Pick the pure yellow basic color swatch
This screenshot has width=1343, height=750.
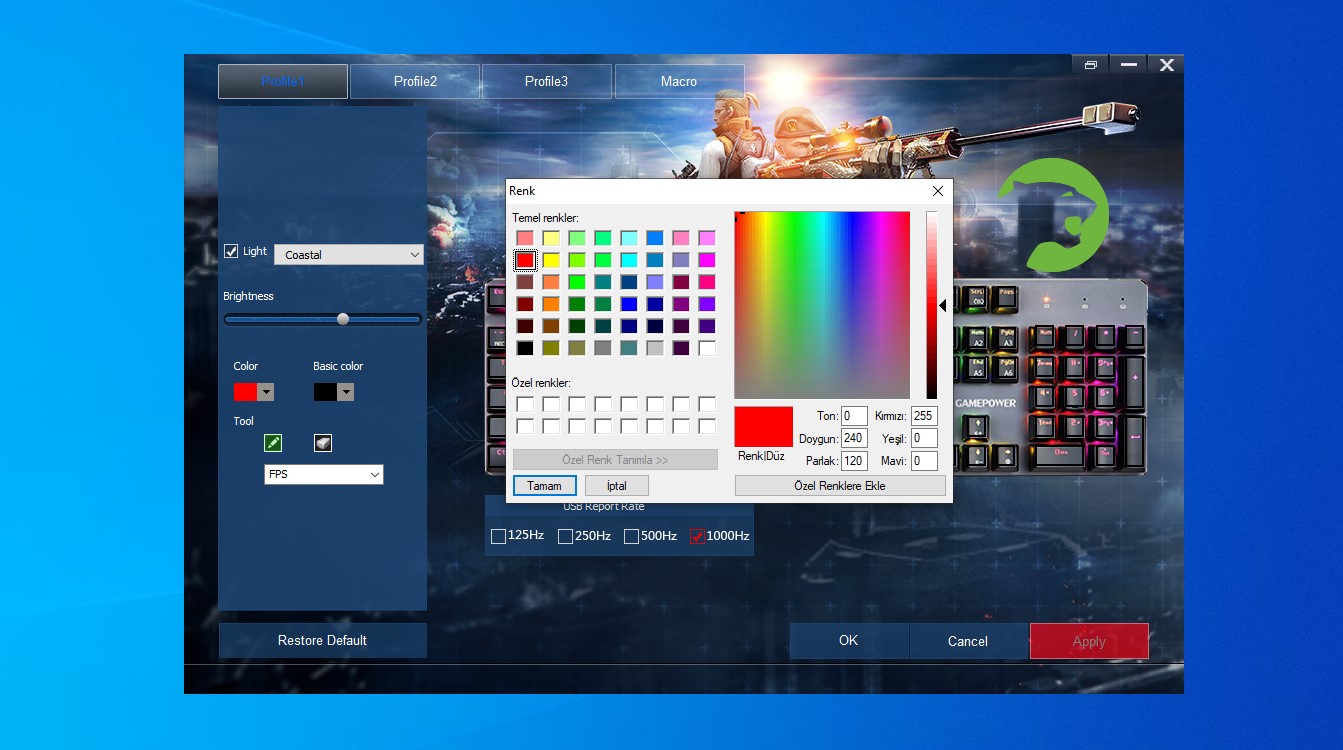tap(551, 260)
